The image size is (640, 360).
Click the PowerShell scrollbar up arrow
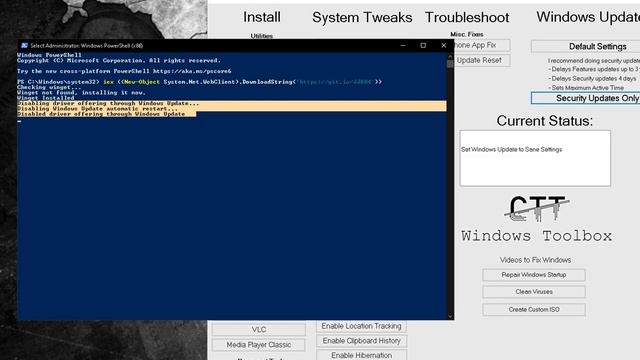tap(450, 56)
